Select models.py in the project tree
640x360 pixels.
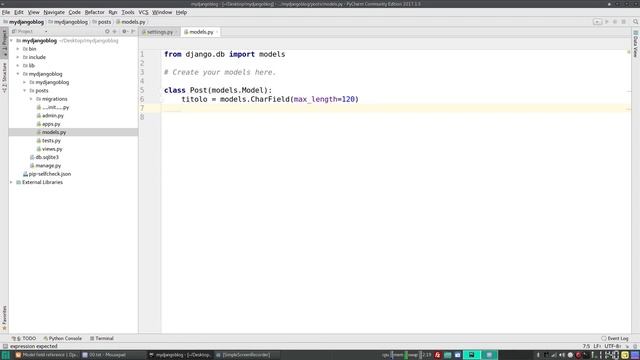point(51,132)
